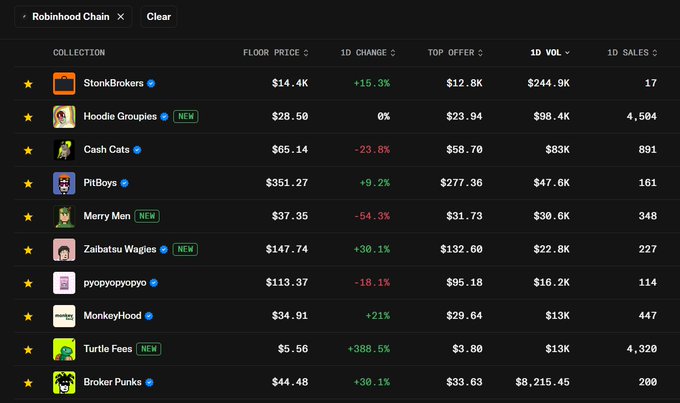
Task: Open the Cash Cats collection name
Action: pos(106,150)
